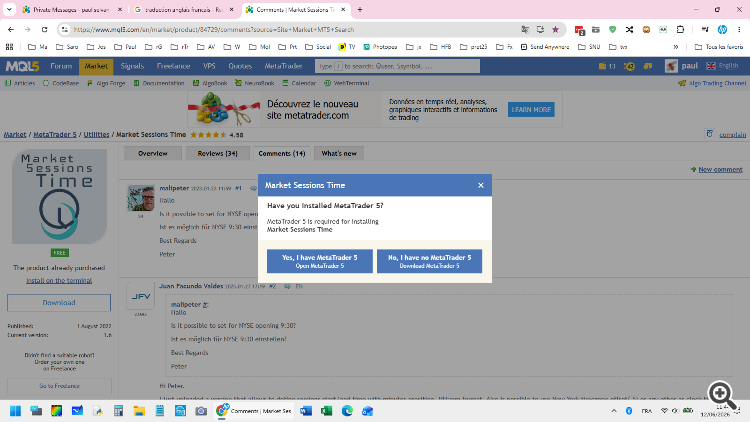Viewport: 750px width, 422px height.
Task: Open the Send Anywhere bookmark
Action: tap(544, 47)
